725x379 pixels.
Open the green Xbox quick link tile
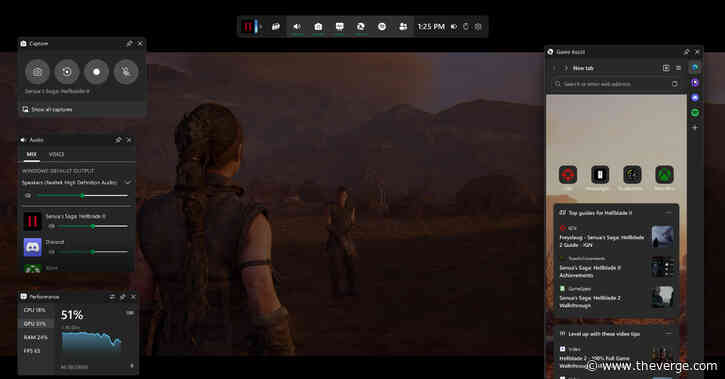pyautogui.click(x=664, y=175)
